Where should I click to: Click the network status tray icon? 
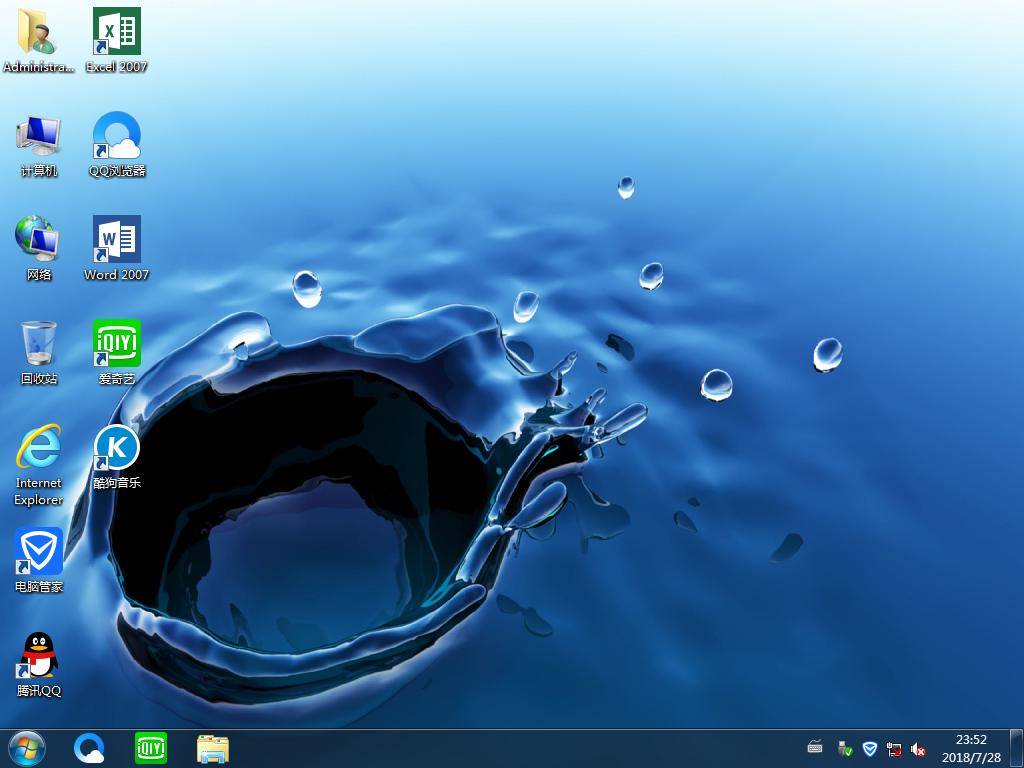point(894,749)
